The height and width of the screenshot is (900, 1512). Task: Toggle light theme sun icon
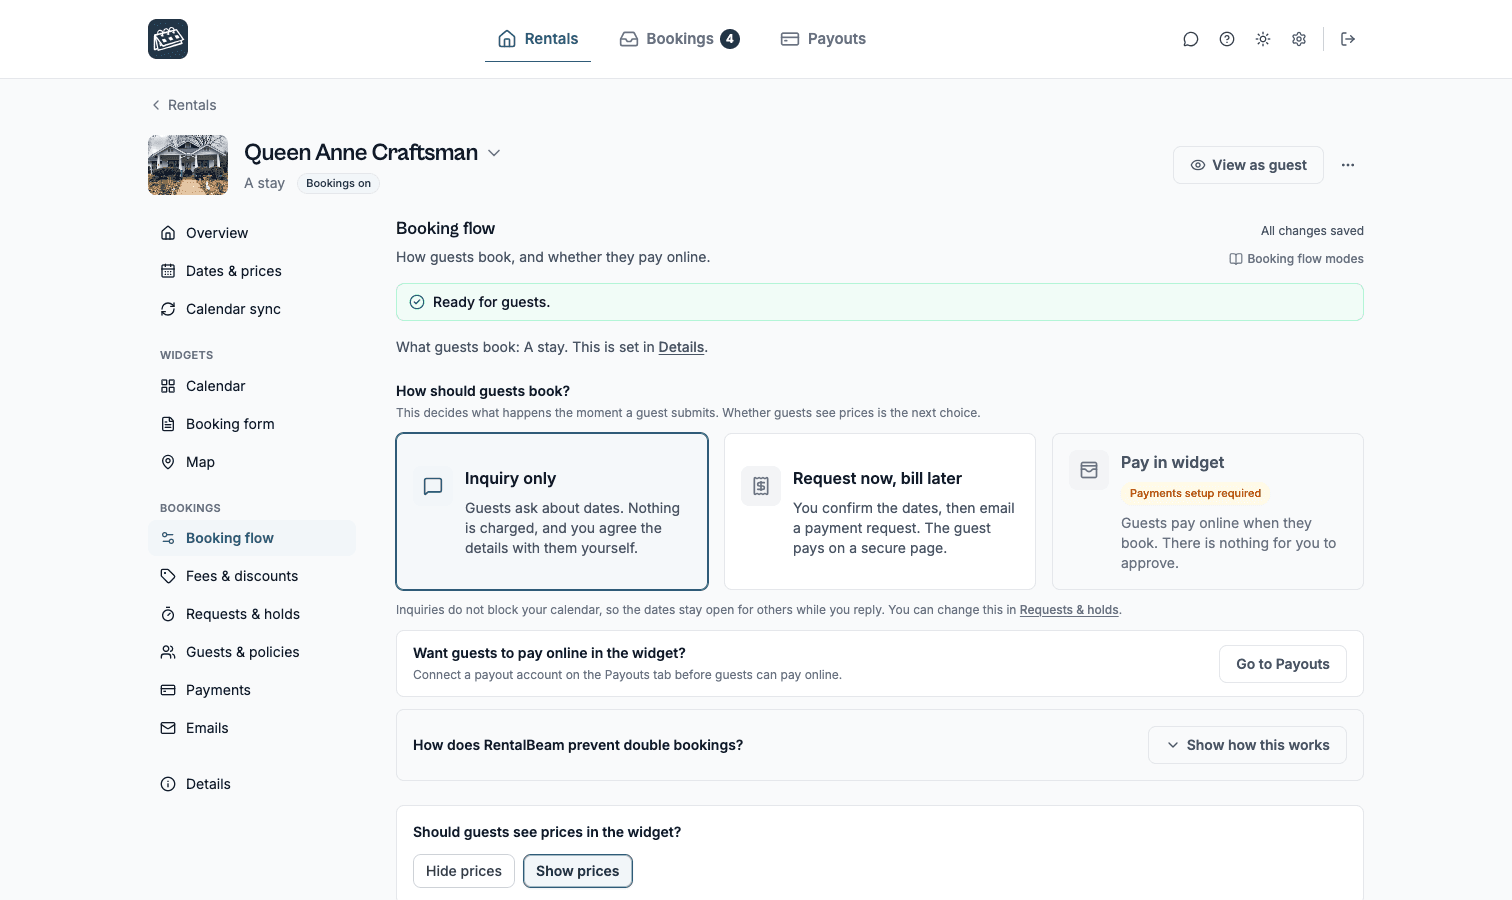pos(1263,39)
